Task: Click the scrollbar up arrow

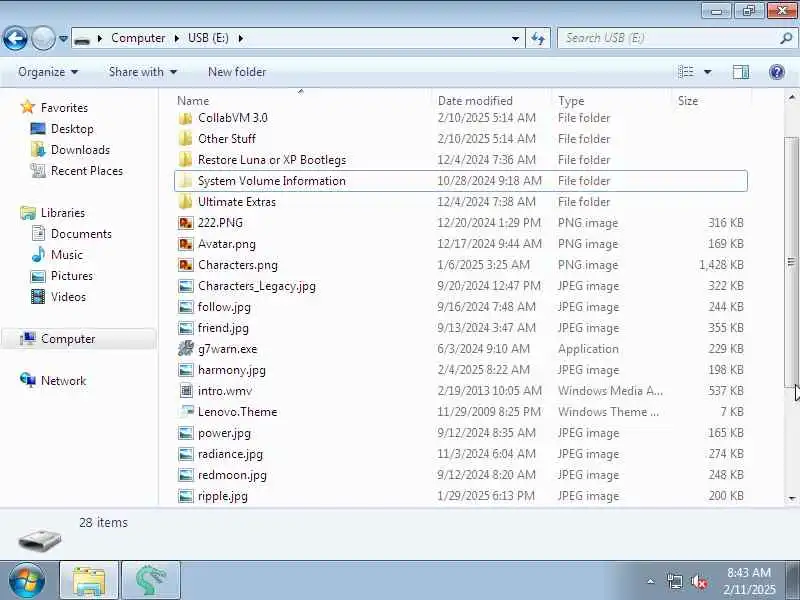Action: click(791, 96)
